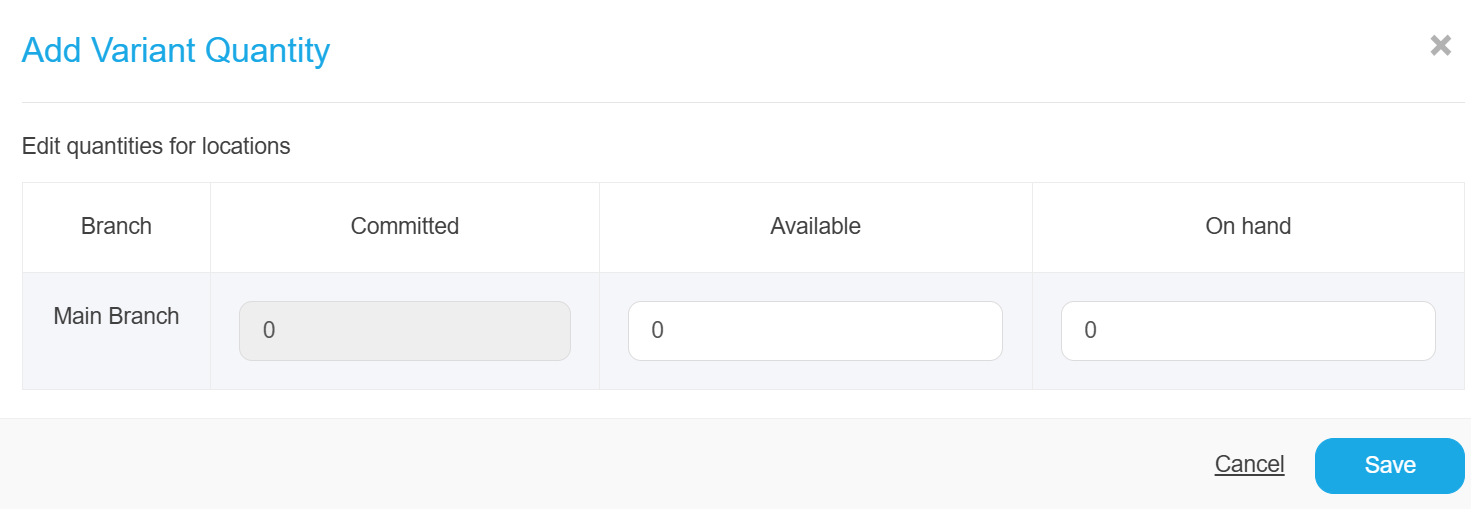Select the On hand column header
Image resolution: width=1471 pixels, height=509 pixels.
(1248, 226)
